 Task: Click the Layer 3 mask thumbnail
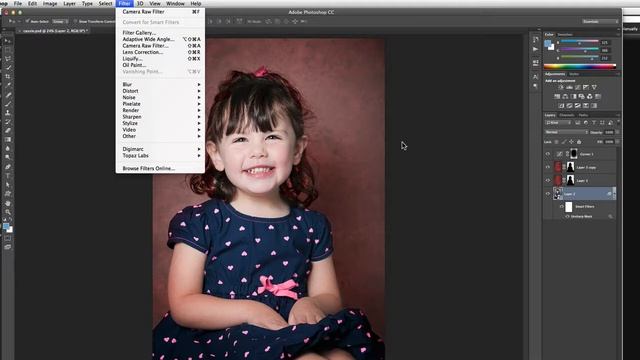(x=570, y=180)
